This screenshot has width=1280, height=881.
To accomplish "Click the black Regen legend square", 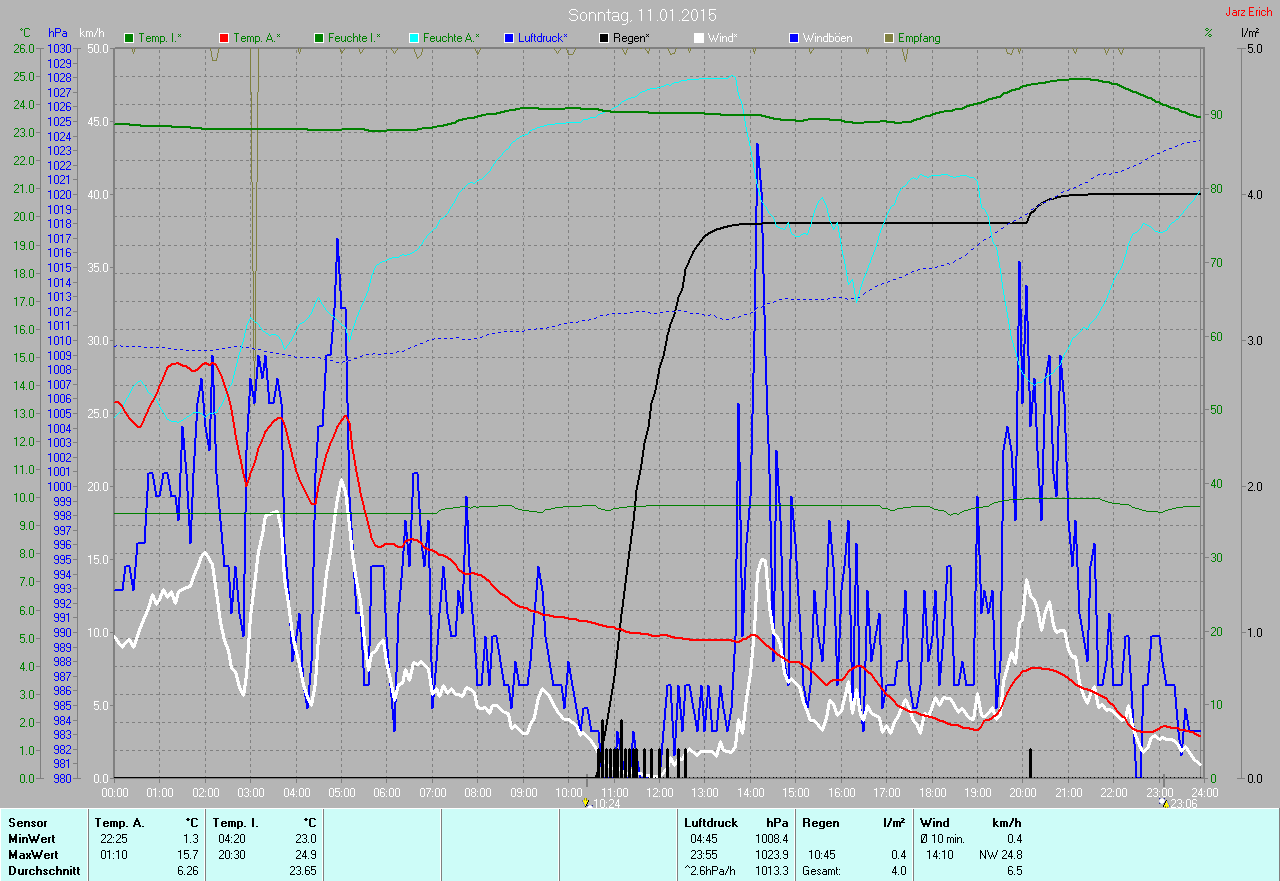I will pyautogui.click(x=604, y=38).
